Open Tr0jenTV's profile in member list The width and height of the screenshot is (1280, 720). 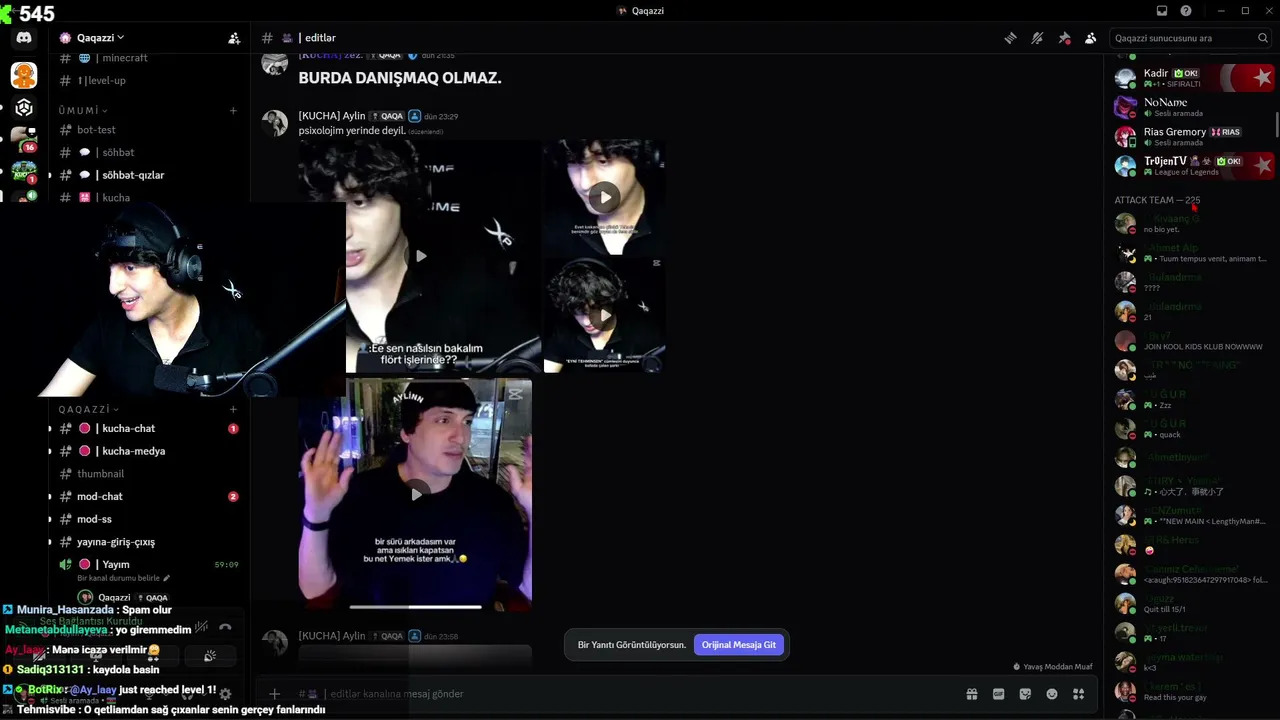(x=1193, y=165)
